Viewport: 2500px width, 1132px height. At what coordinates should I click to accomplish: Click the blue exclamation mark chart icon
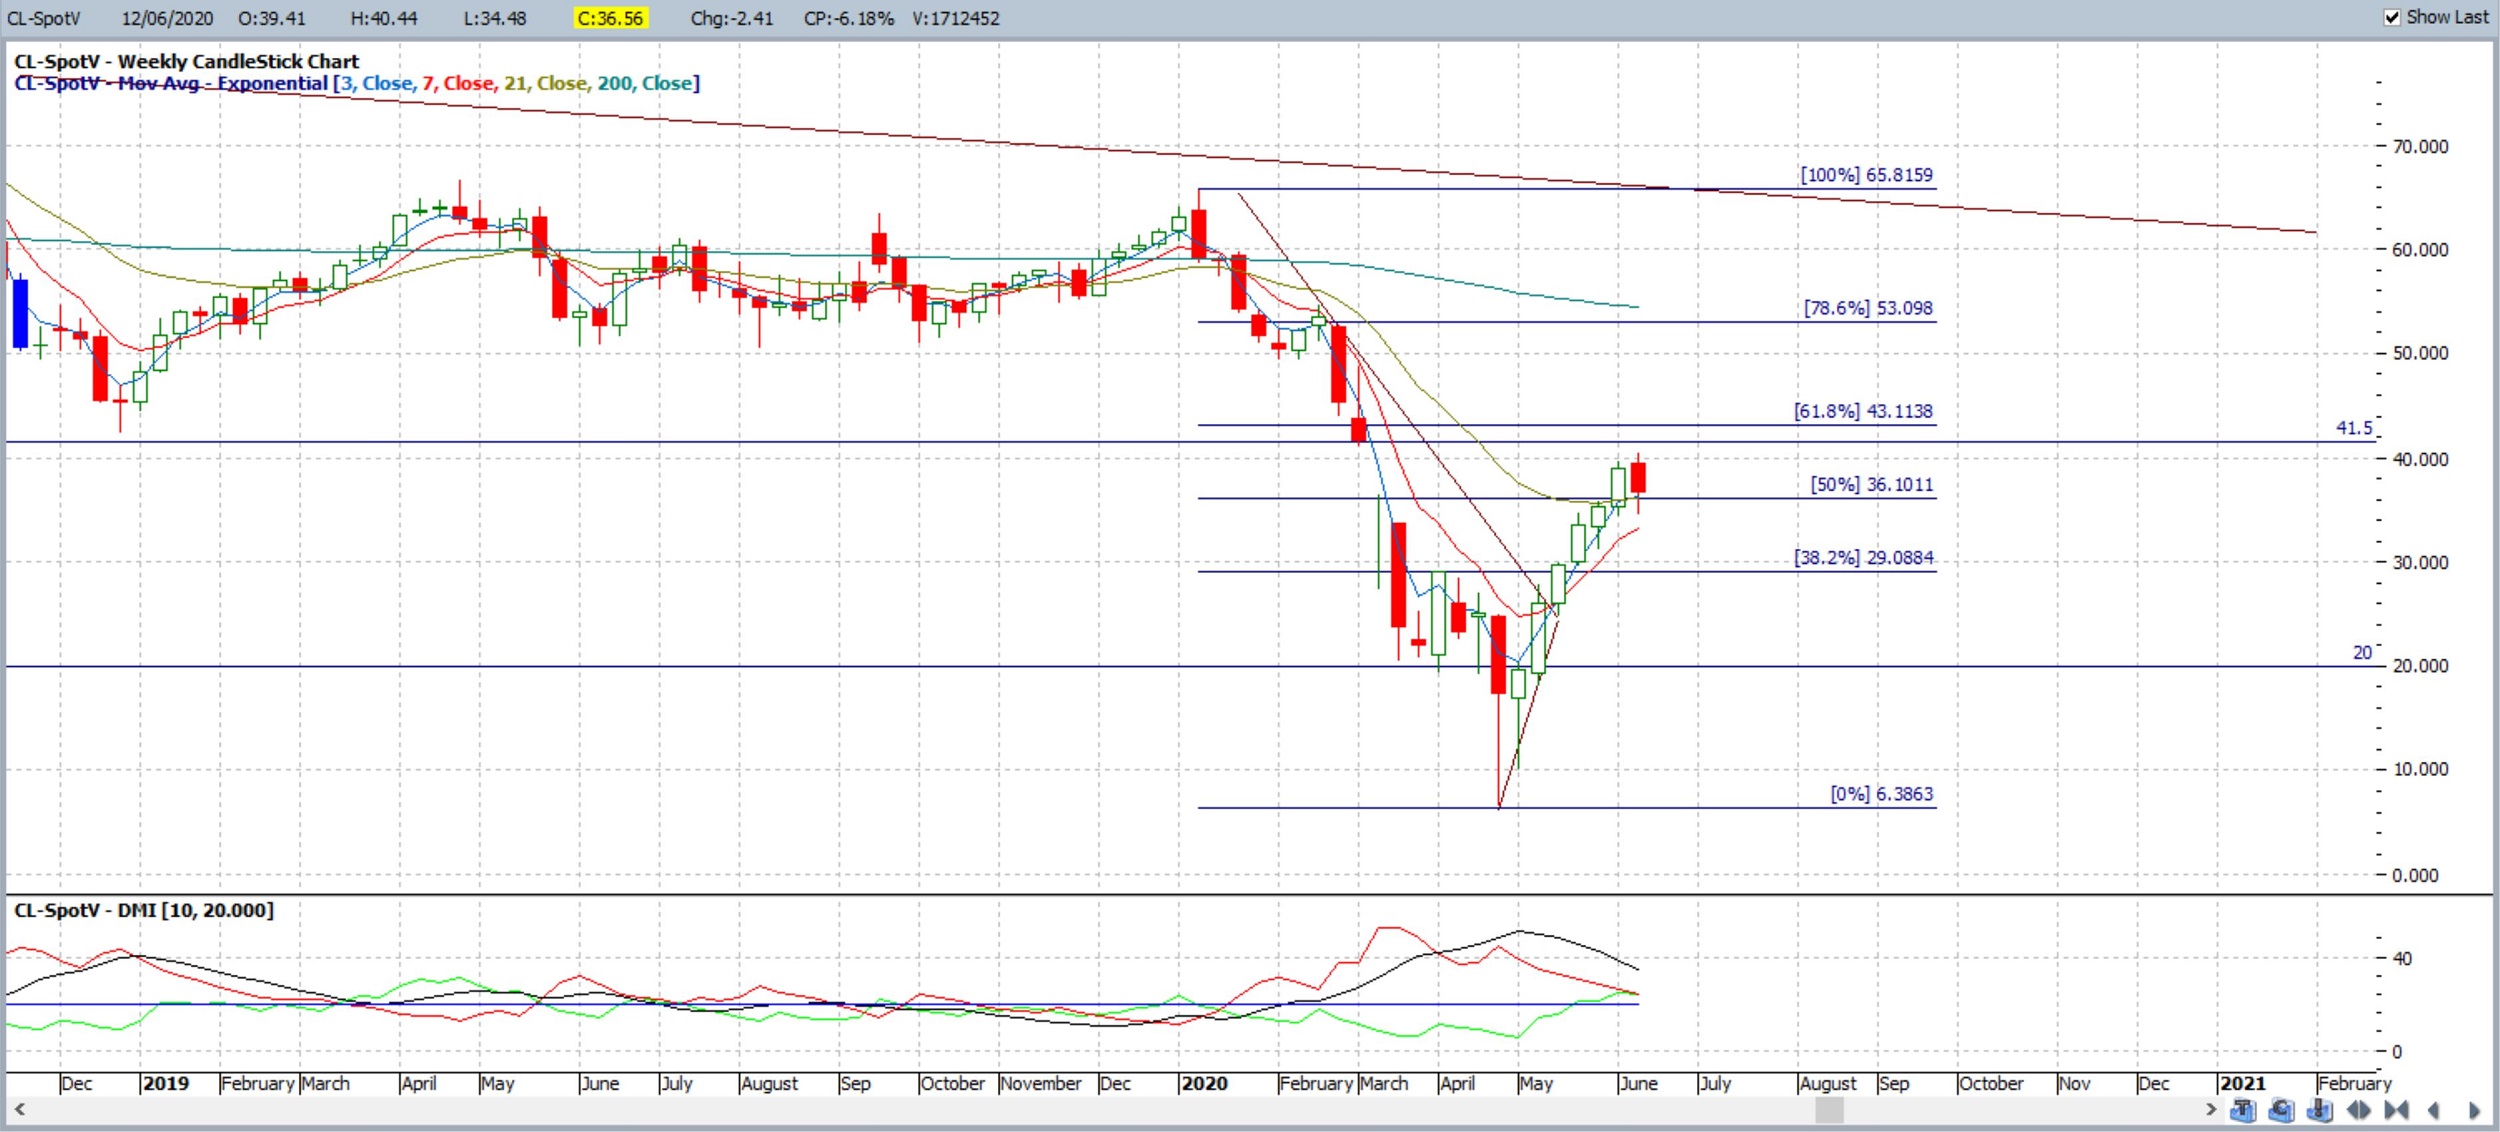point(2320,1110)
